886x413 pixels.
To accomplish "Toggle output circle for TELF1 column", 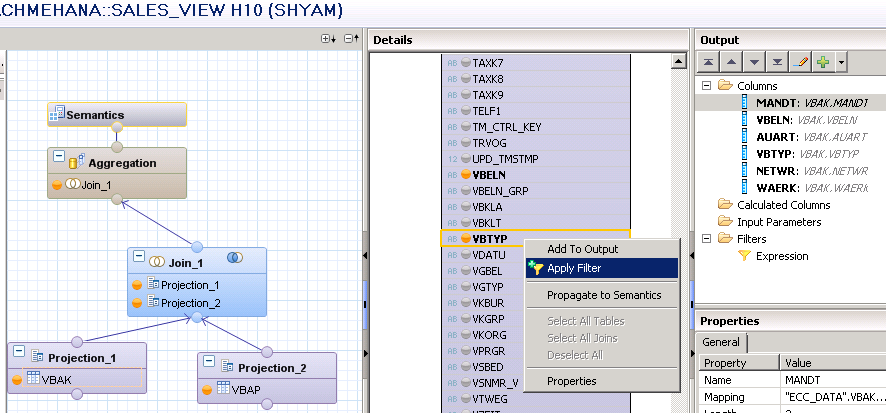I will coord(466,111).
